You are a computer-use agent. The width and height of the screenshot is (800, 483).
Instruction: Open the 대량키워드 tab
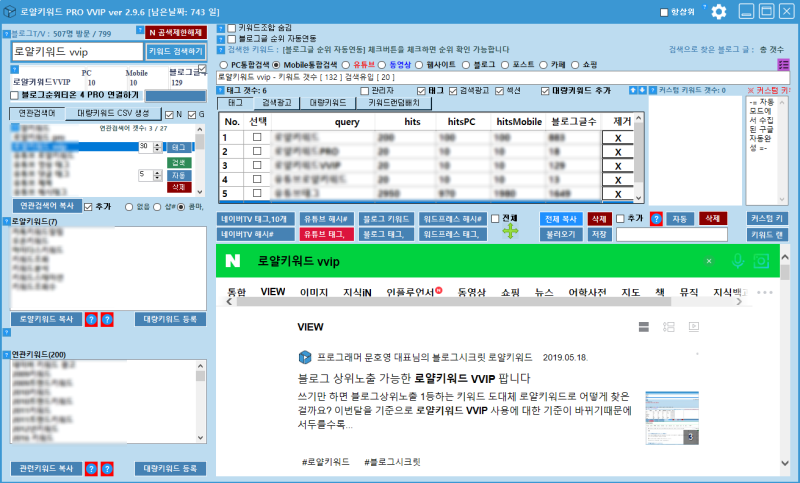[328, 103]
